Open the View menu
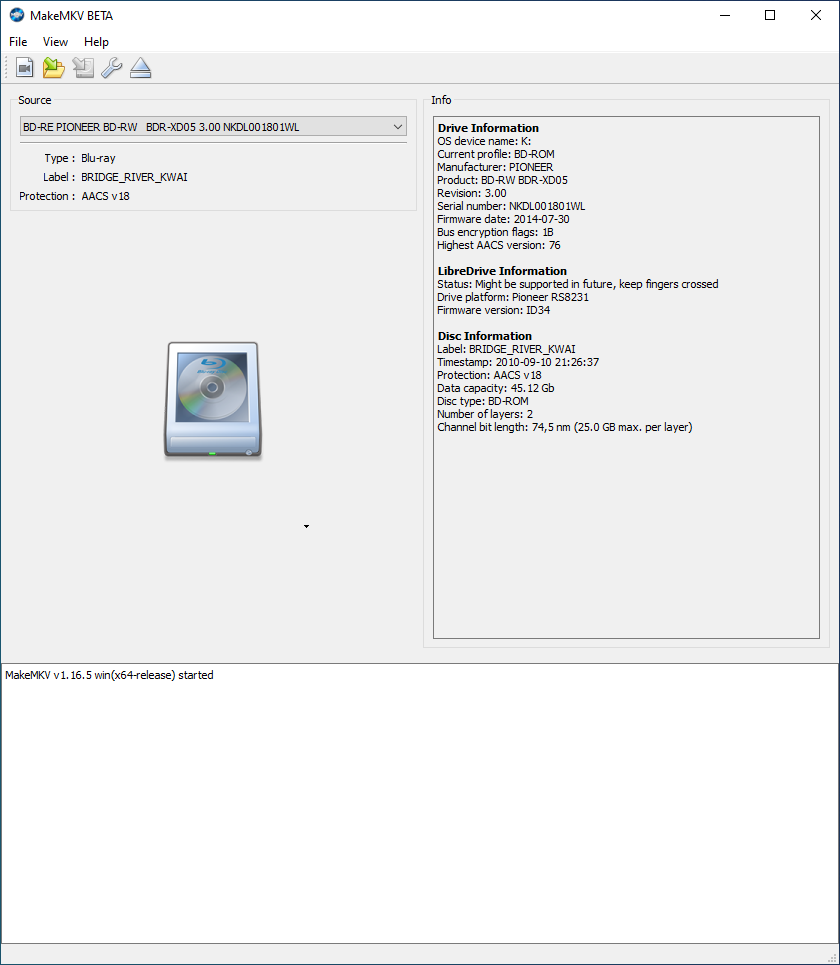Viewport: 840px width, 965px height. click(55, 42)
